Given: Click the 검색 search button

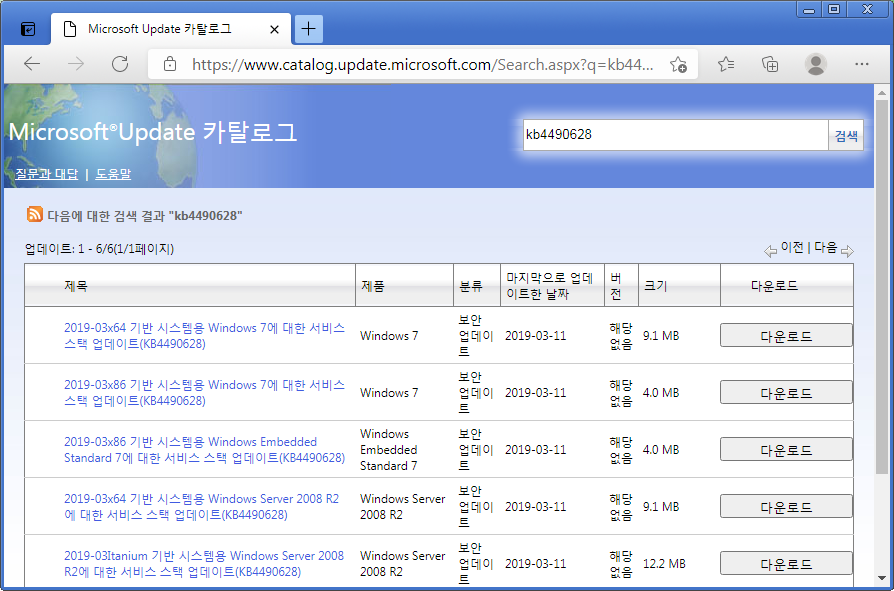Looking at the screenshot, I should point(846,136).
